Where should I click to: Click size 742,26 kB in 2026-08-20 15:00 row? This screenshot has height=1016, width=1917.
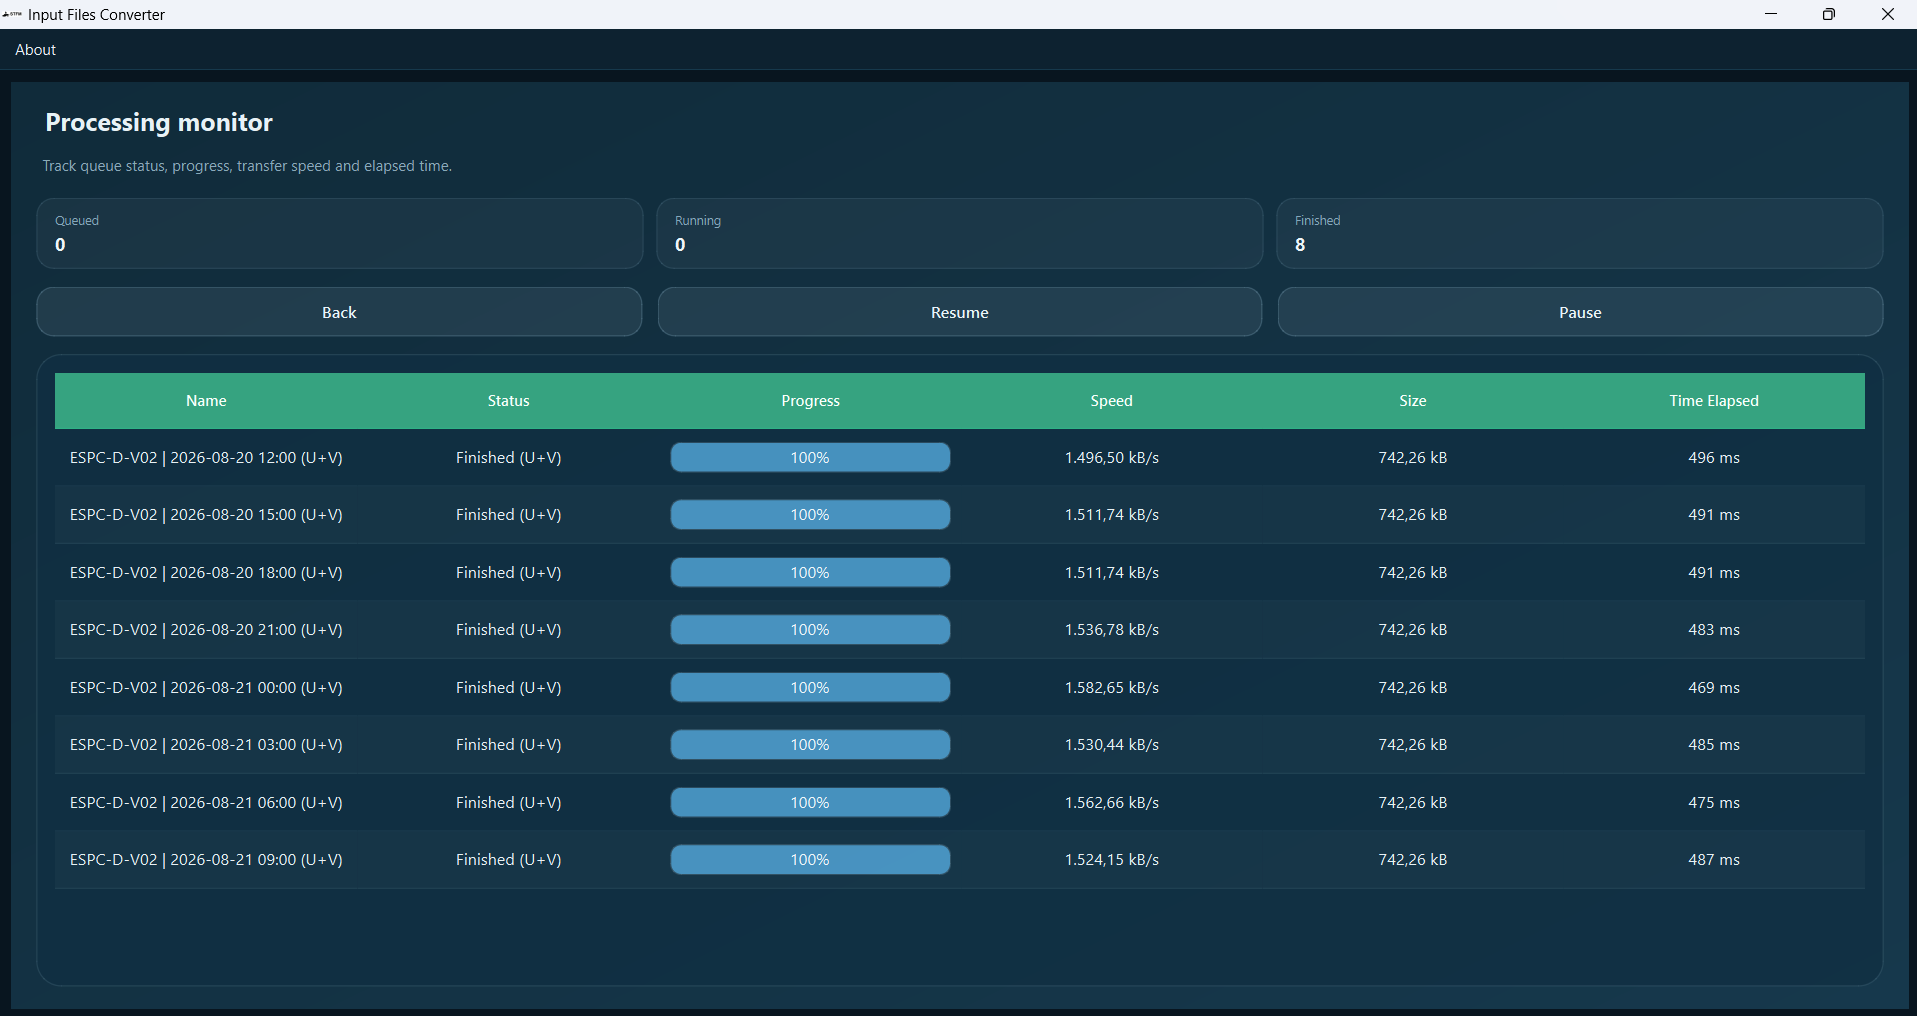point(1412,515)
